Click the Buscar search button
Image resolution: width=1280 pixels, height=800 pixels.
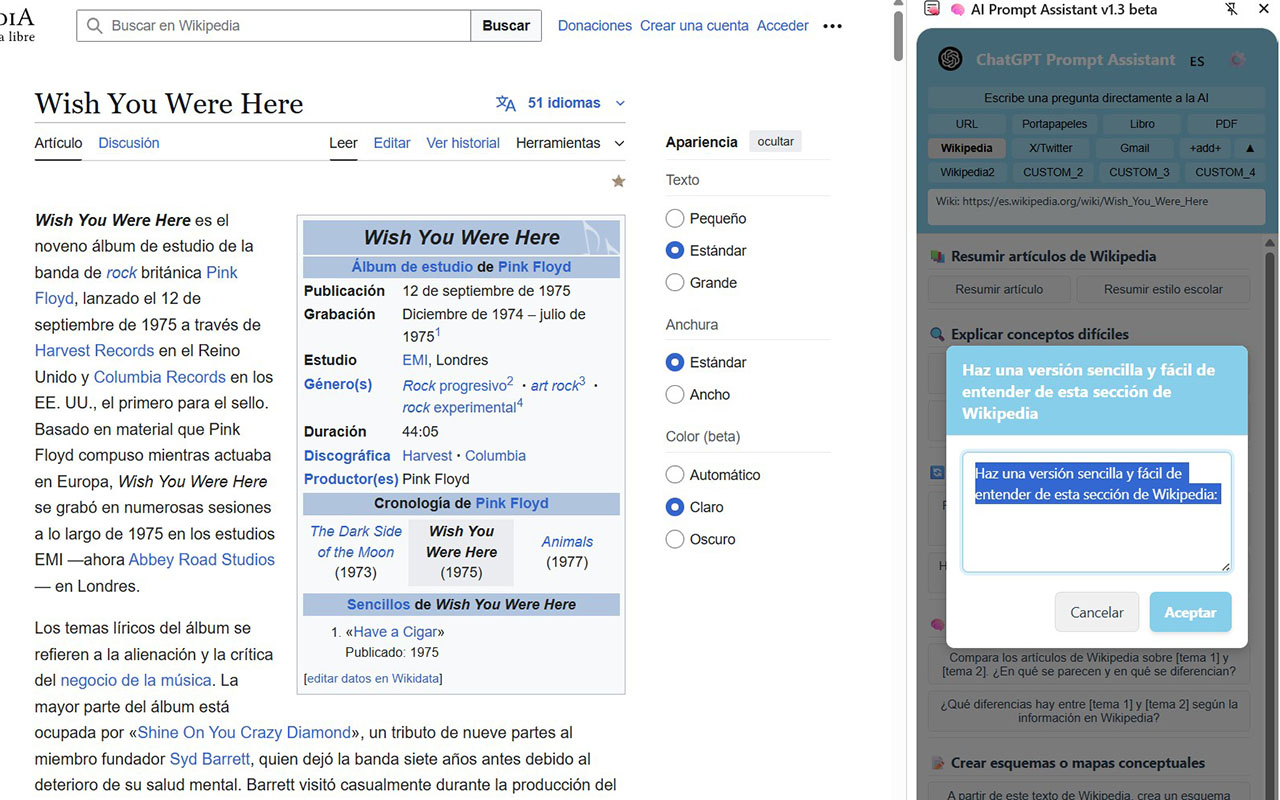[506, 26]
